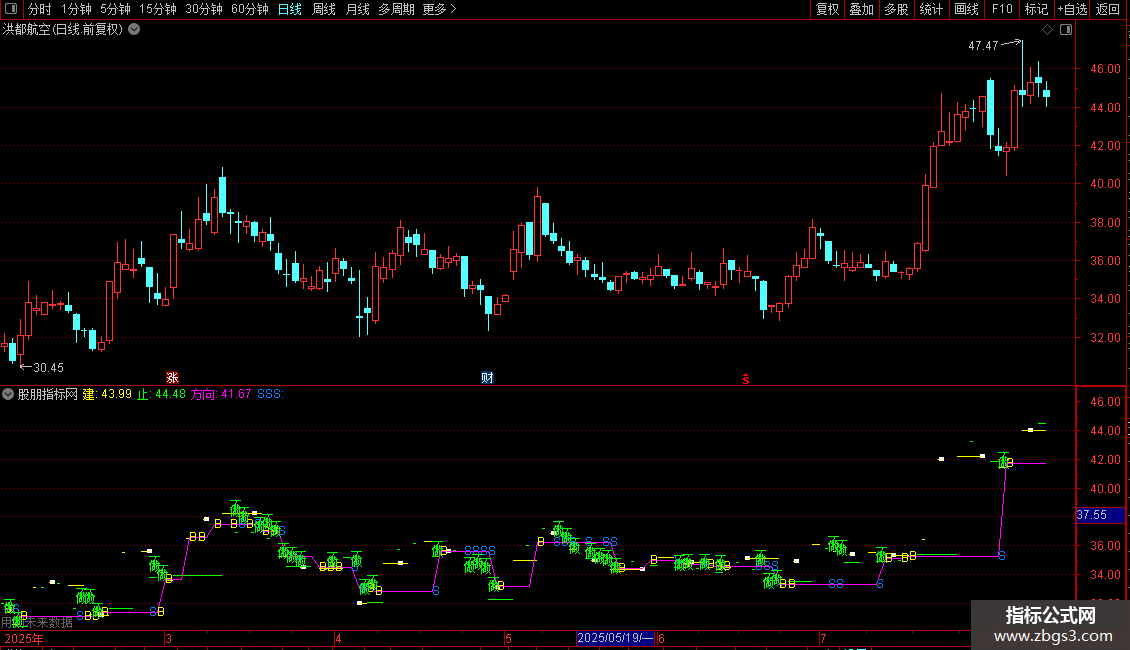Click the 返回 back button

point(1108,9)
